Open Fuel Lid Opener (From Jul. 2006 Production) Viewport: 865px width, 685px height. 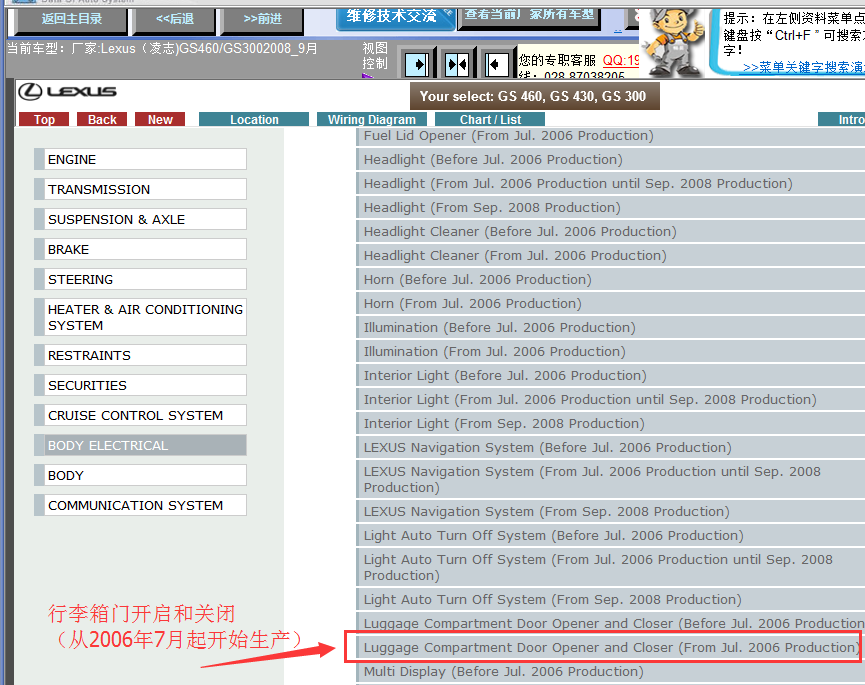611,136
